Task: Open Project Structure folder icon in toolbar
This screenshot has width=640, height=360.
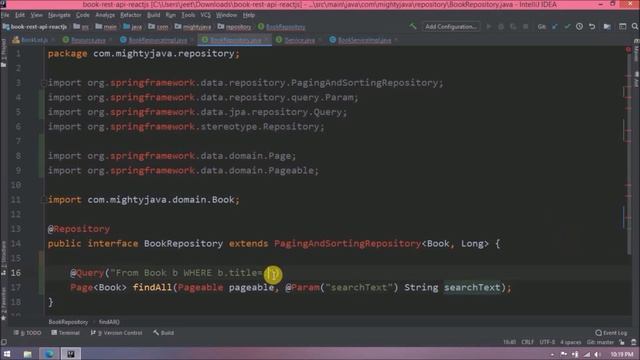Action: pos(607,27)
